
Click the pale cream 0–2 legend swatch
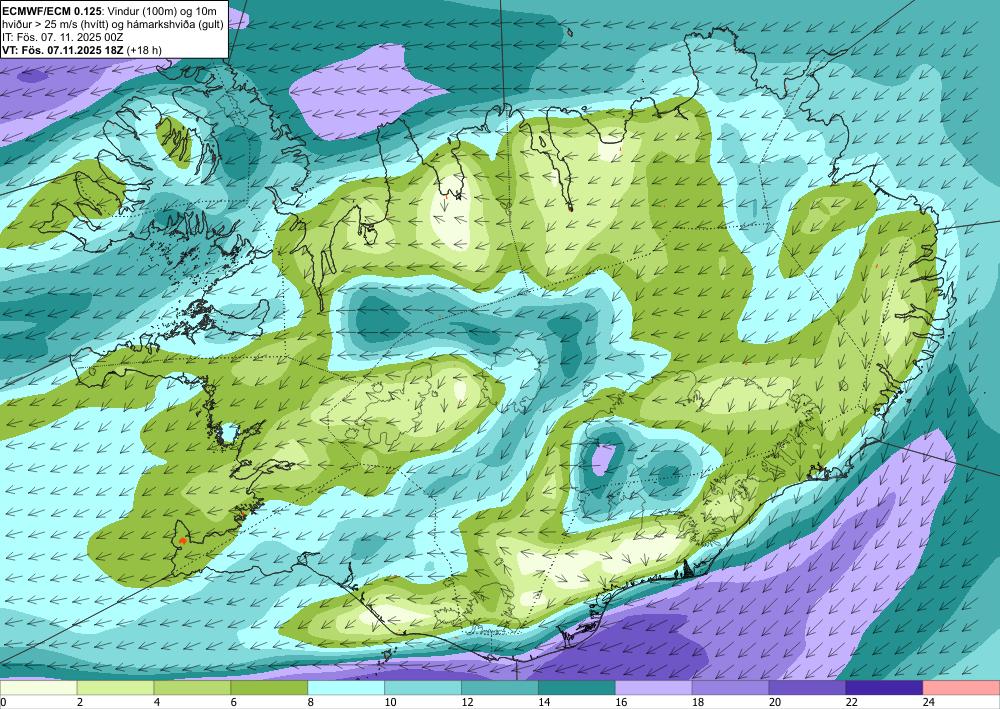pos(38,688)
